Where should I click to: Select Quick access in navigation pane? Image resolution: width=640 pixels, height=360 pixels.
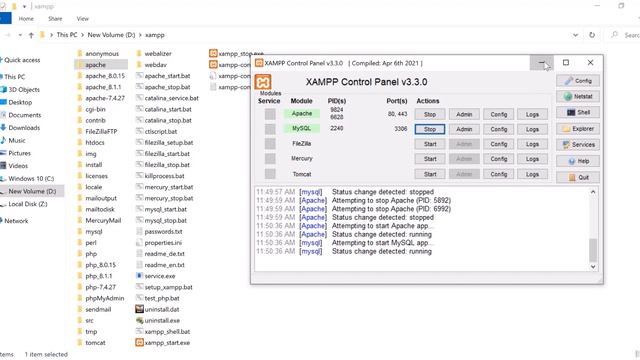click(20, 60)
